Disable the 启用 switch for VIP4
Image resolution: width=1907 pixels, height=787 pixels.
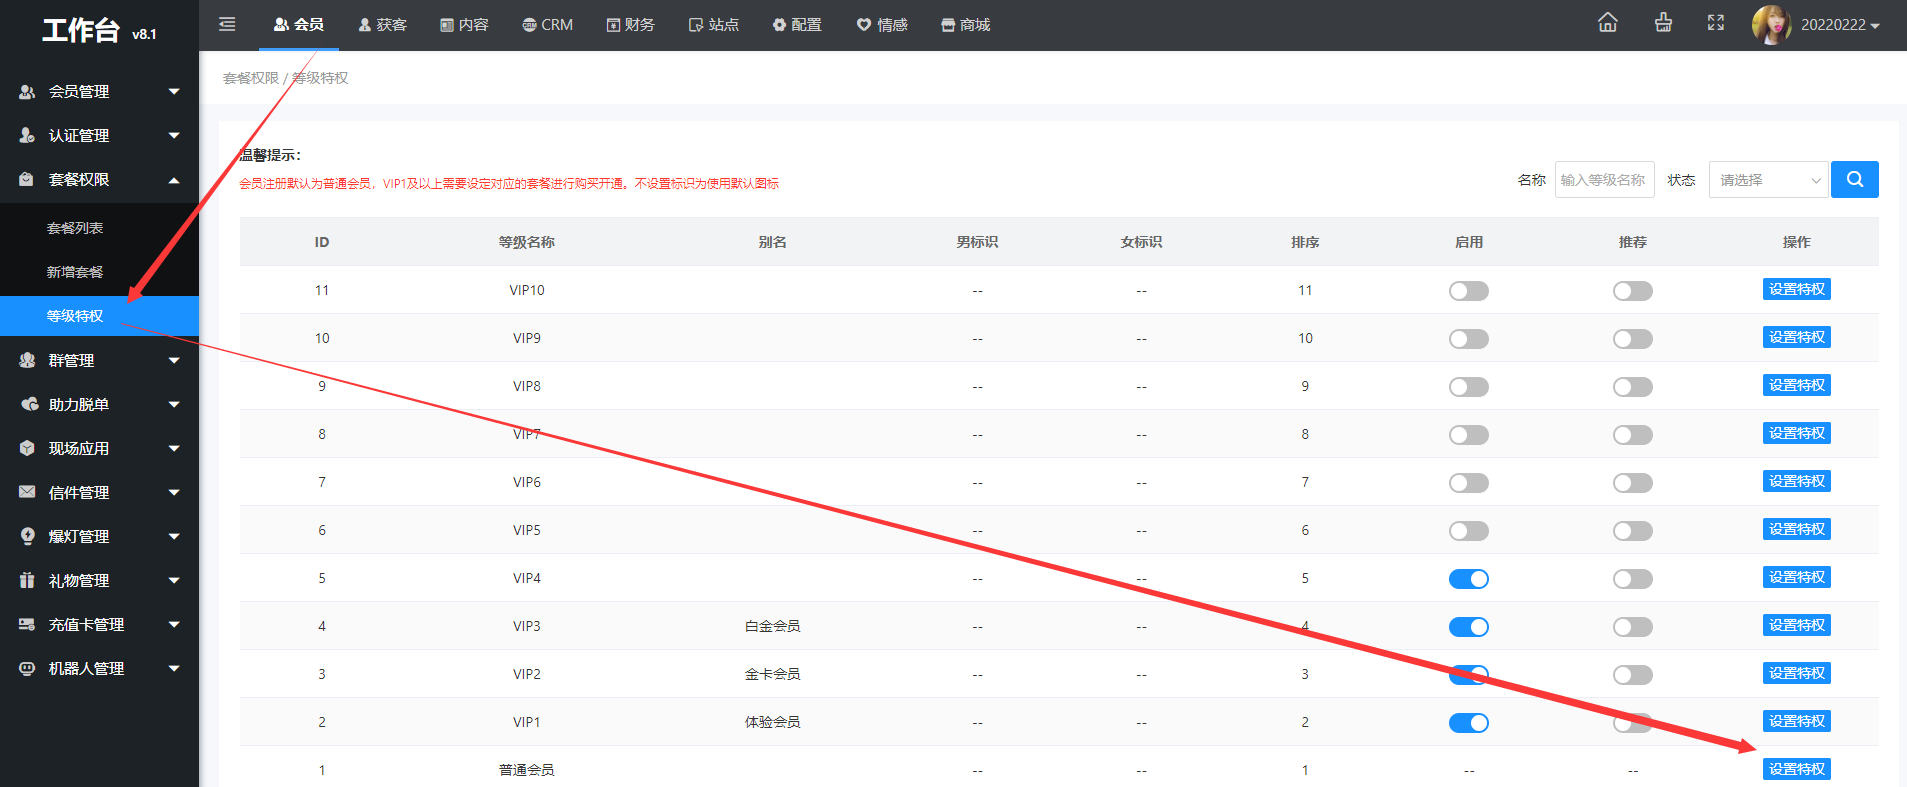point(1468,579)
